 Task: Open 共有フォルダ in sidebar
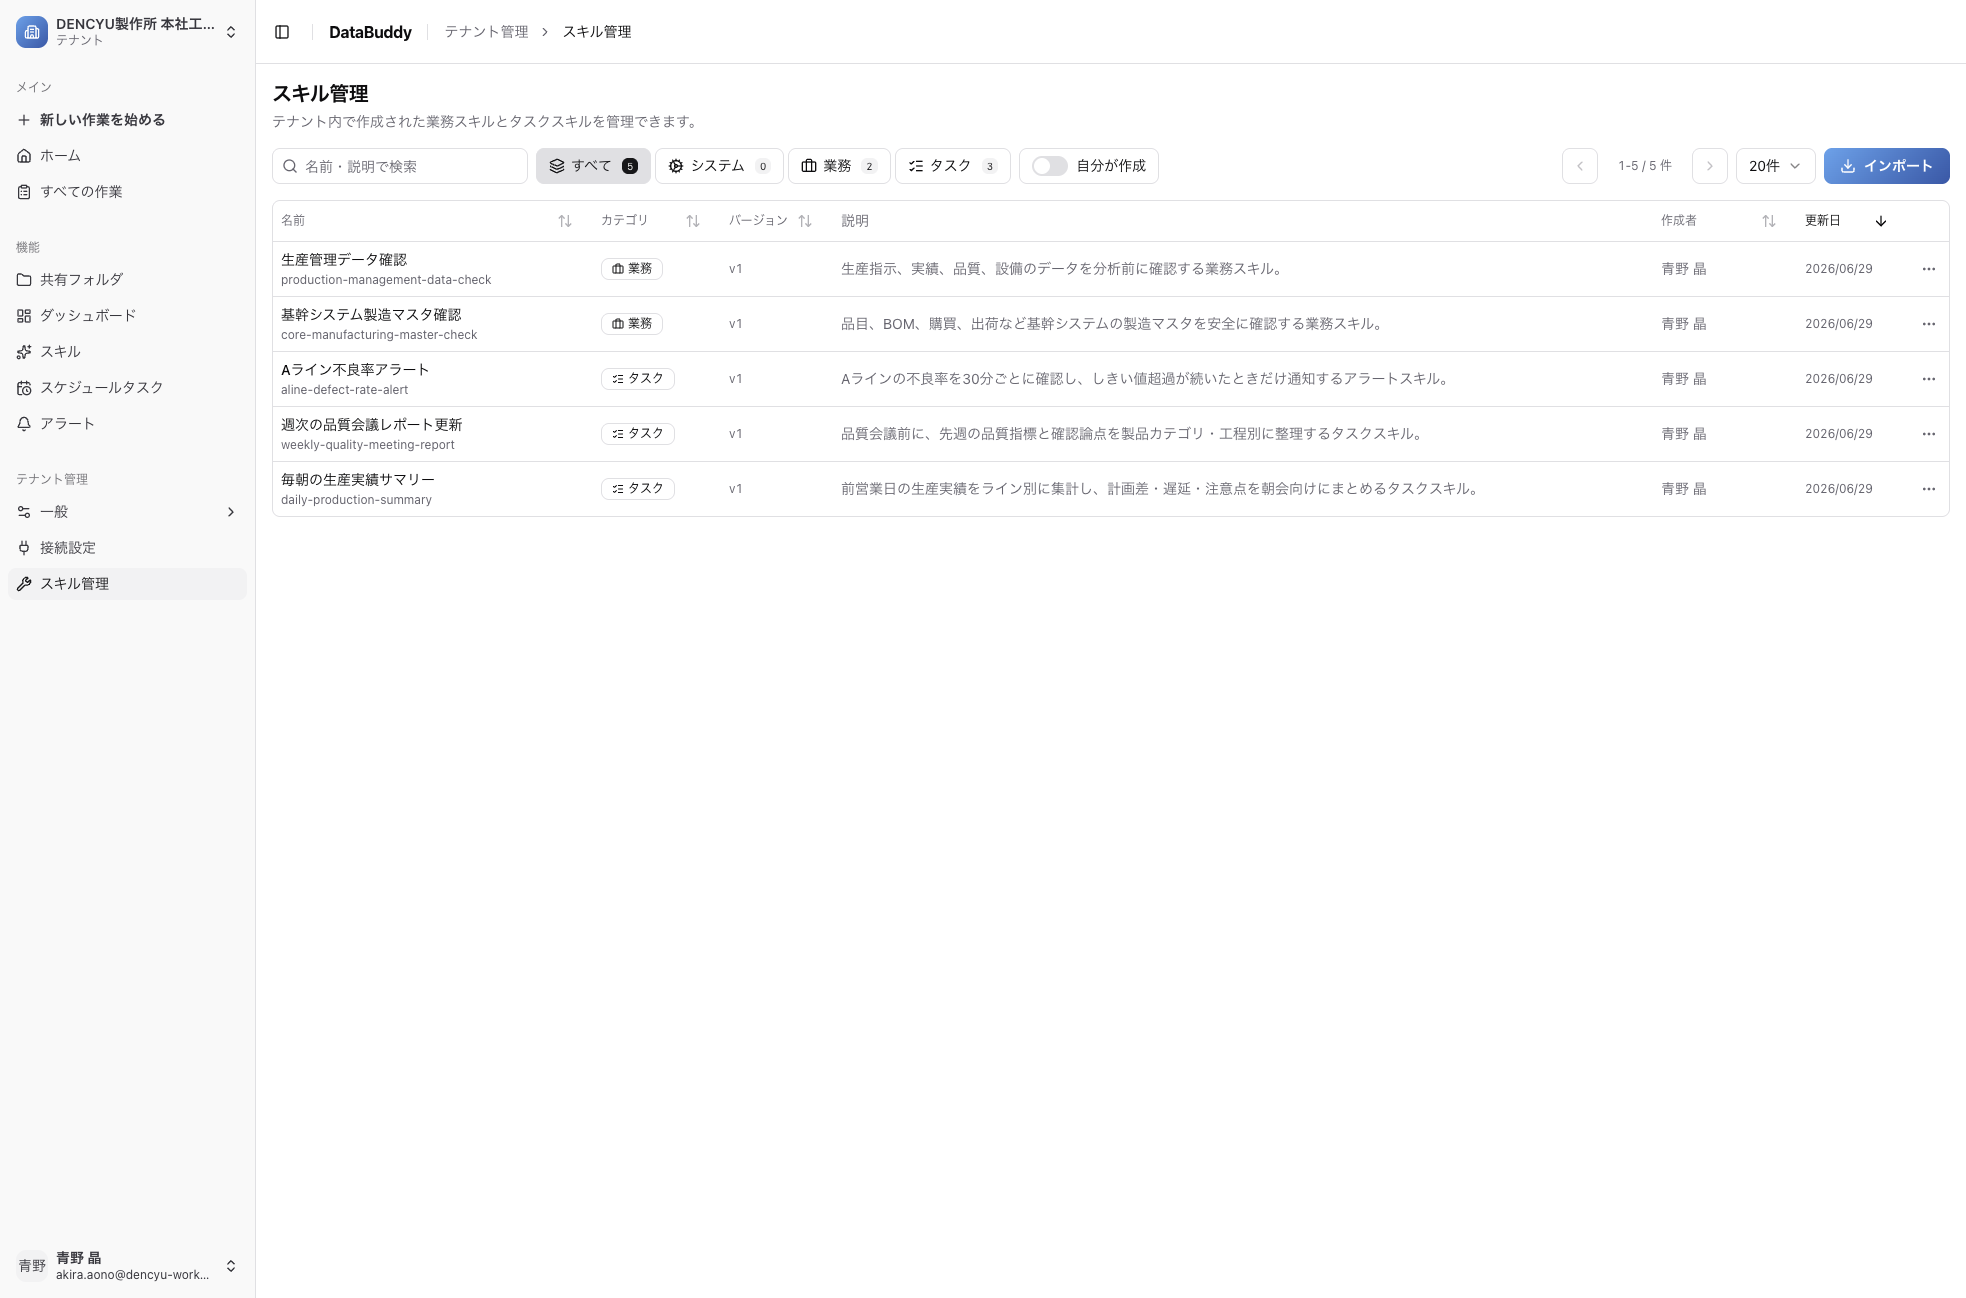[x=127, y=280]
